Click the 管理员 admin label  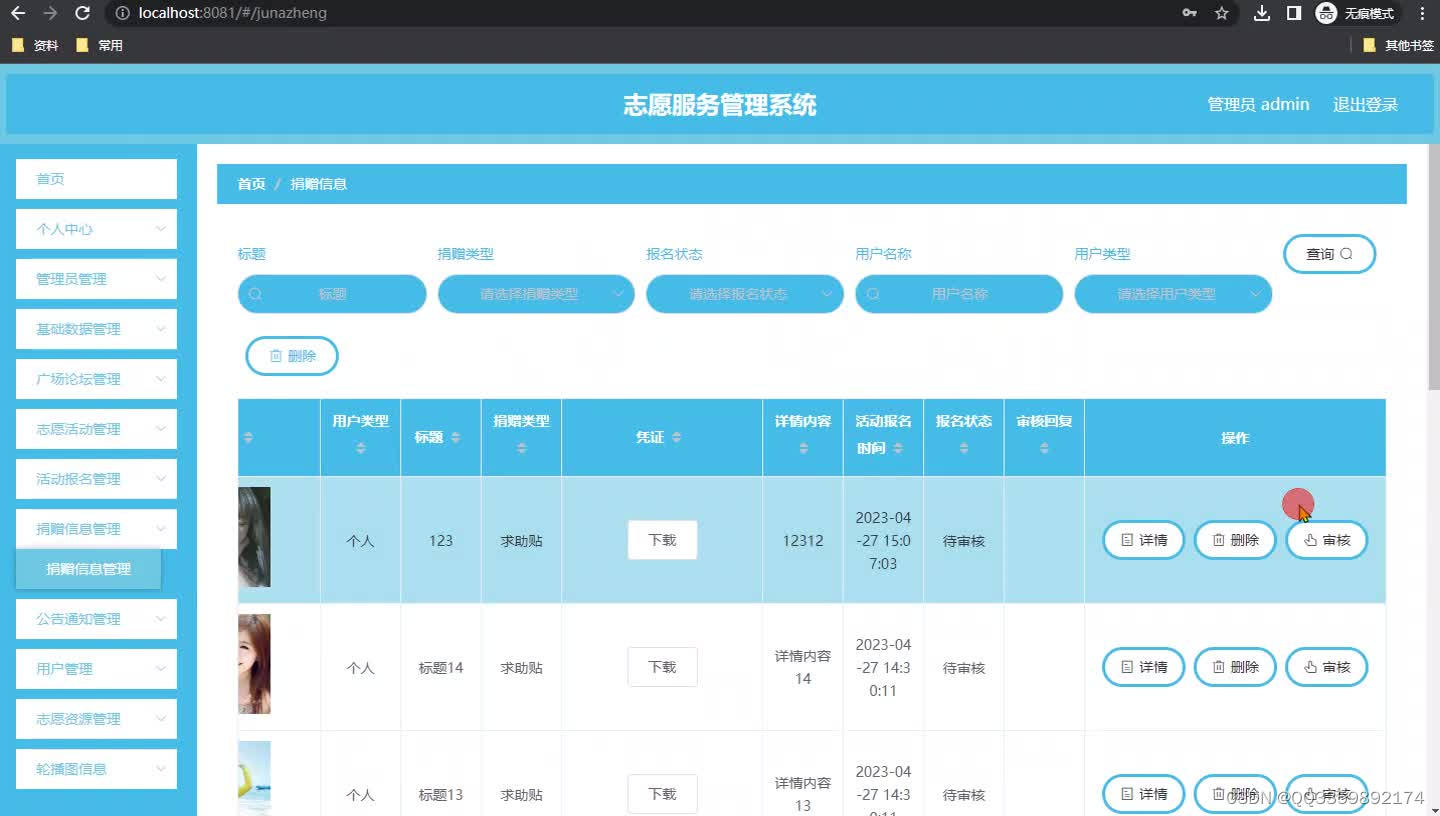1258,104
